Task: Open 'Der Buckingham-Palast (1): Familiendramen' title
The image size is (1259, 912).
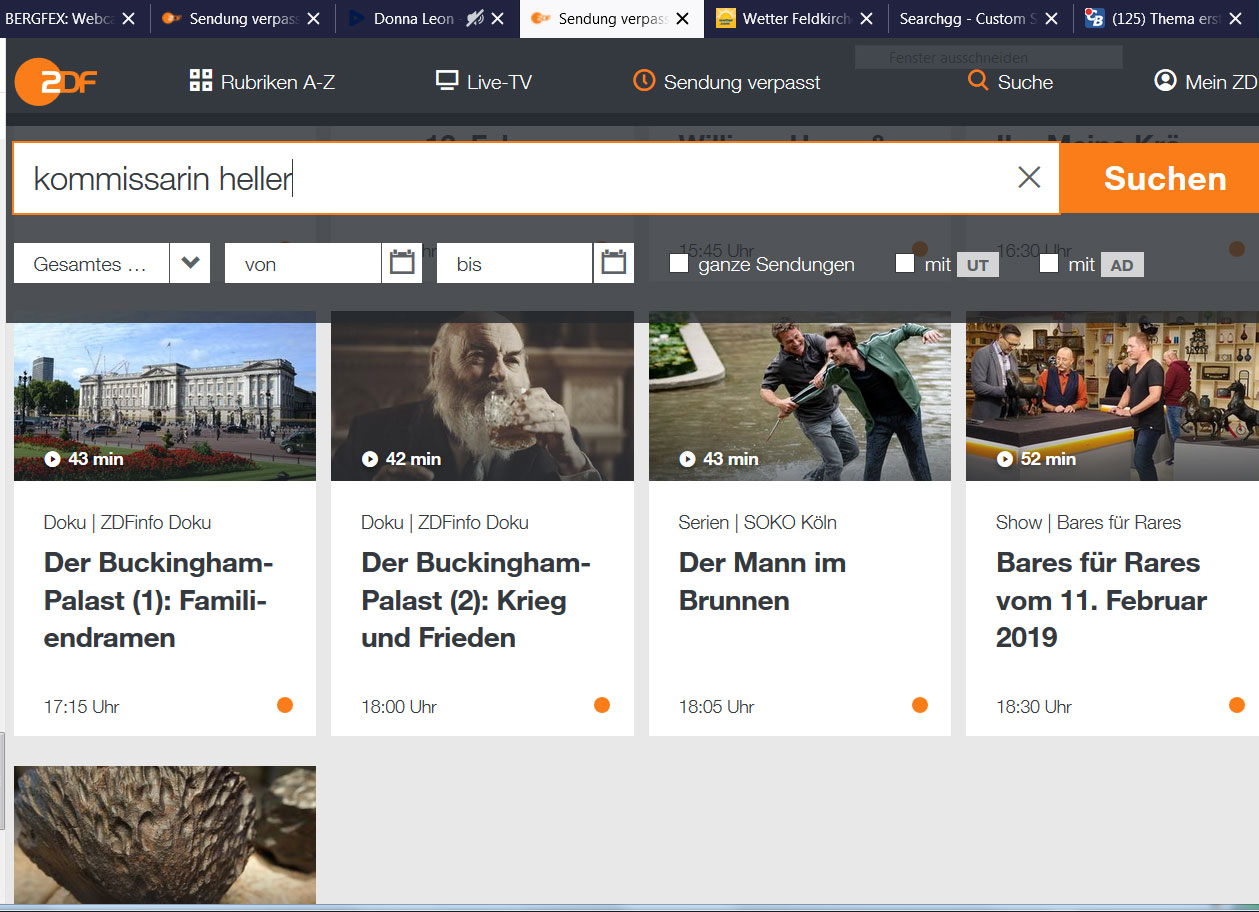Action: 159,600
